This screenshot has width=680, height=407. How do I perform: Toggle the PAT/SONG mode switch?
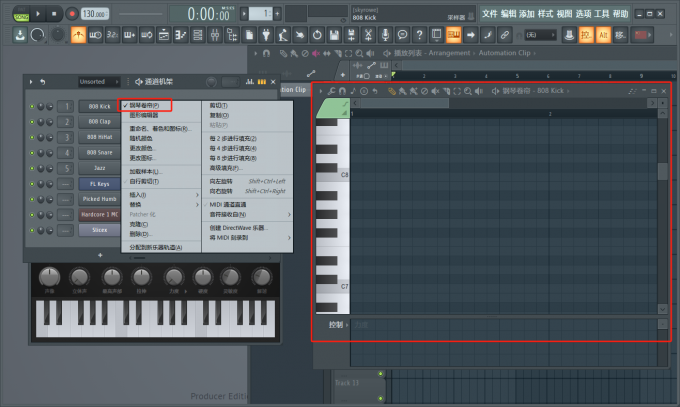21,14
